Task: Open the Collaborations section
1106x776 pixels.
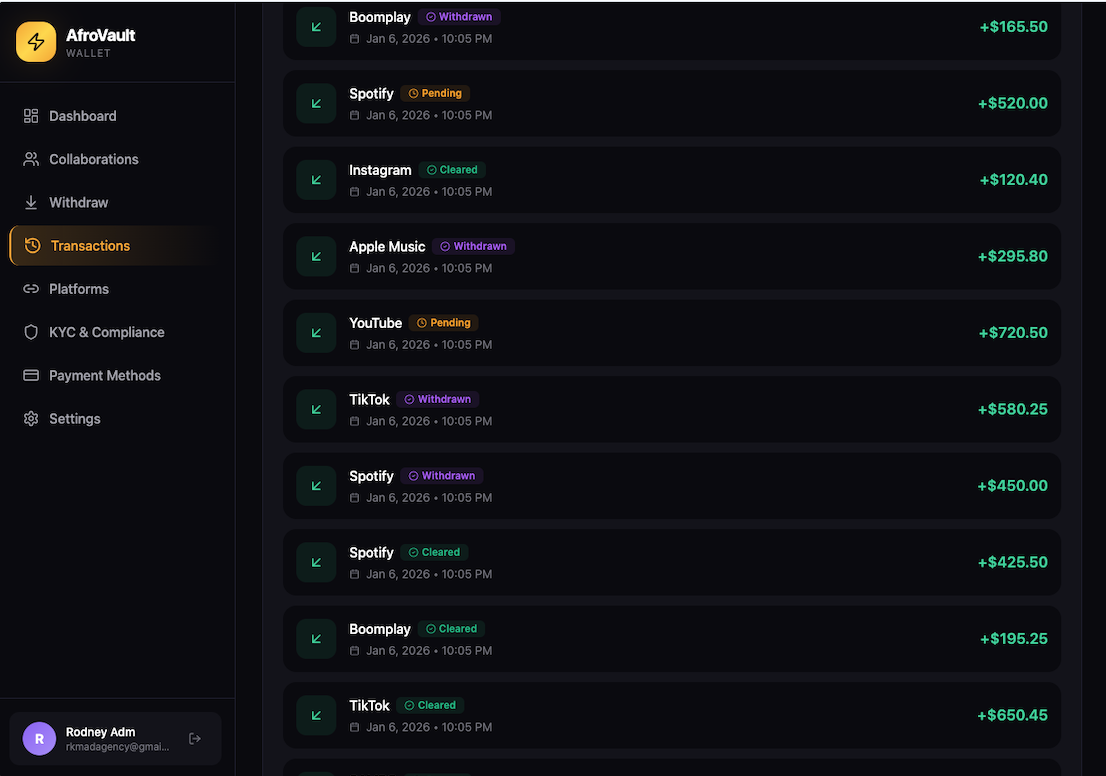Action: [x=93, y=159]
